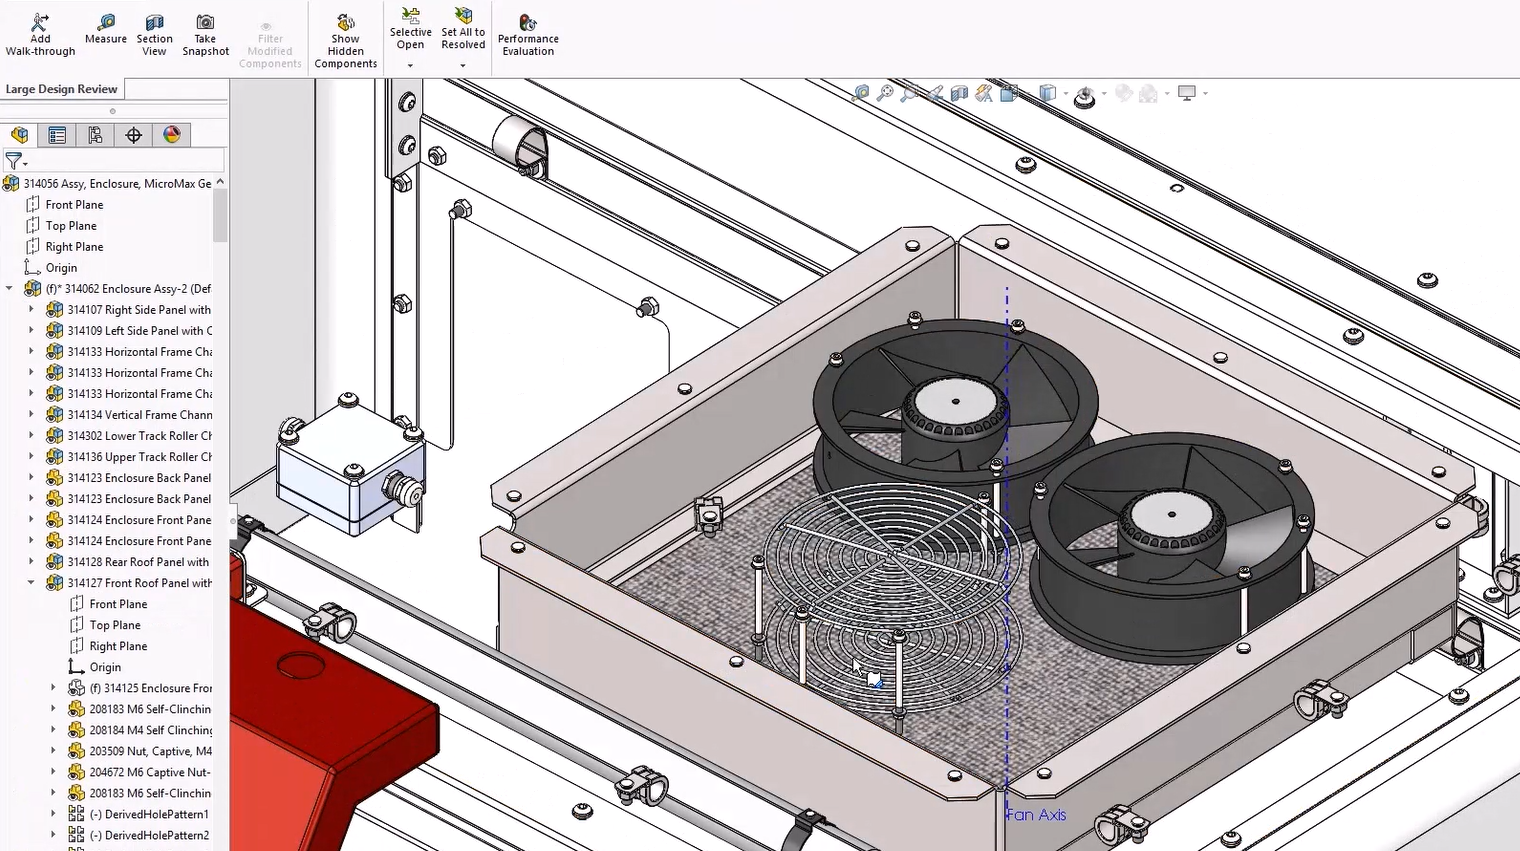Open the Selective Open dropdown arrow
This screenshot has width=1520, height=851.
[x=410, y=66]
